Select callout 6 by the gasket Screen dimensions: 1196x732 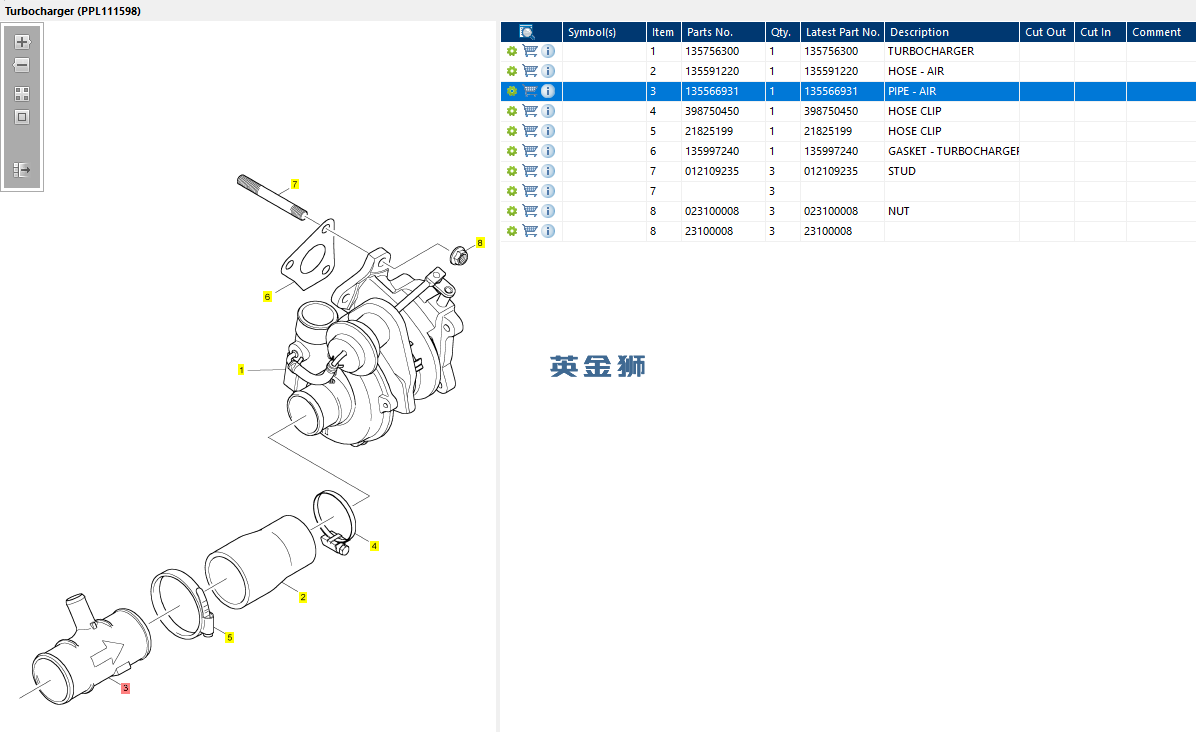click(x=267, y=297)
